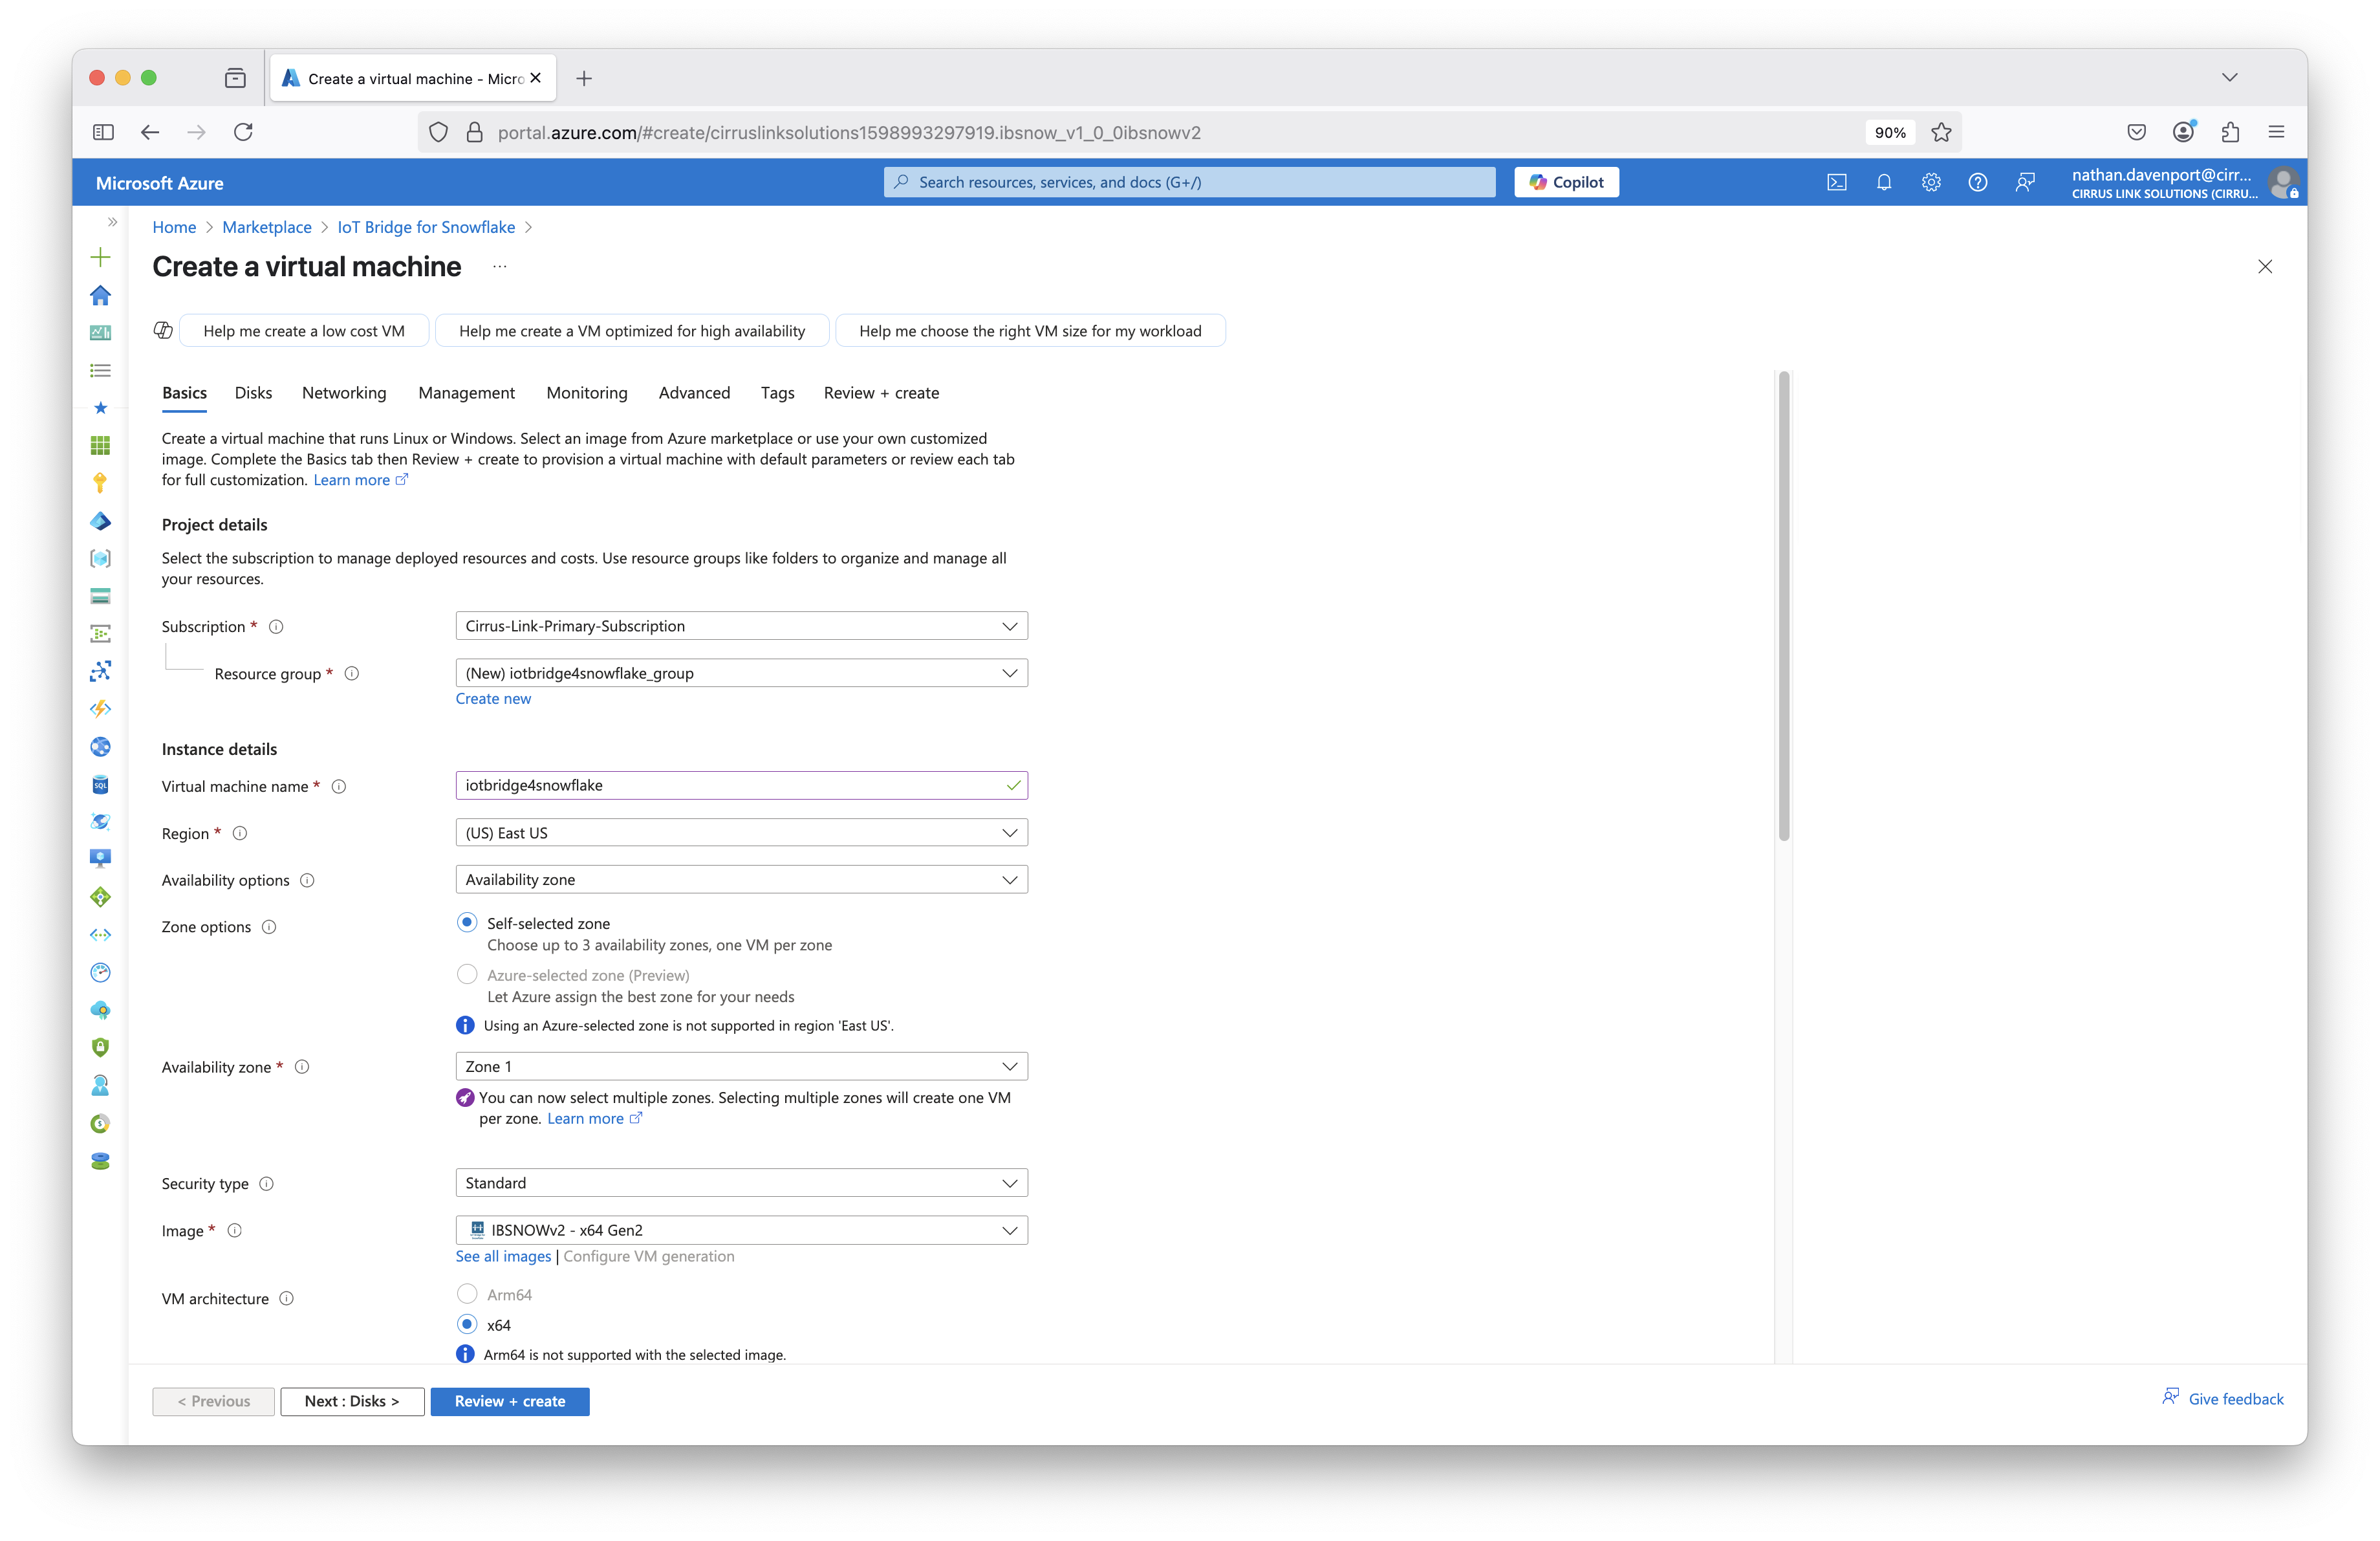Expand the Availability zone dropdown
The width and height of the screenshot is (2380, 1541).
pyautogui.click(x=741, y=1066)
